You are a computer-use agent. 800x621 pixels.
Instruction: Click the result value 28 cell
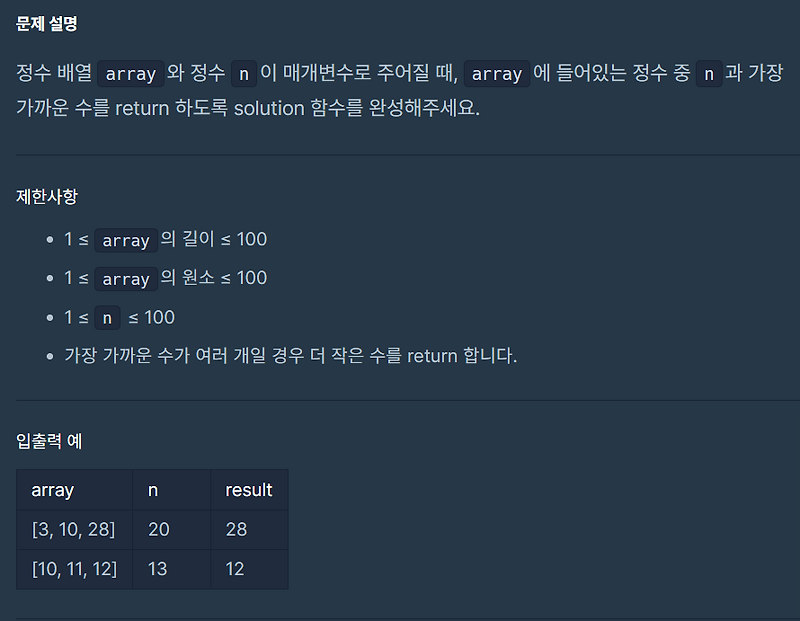[x=249, y=530]
